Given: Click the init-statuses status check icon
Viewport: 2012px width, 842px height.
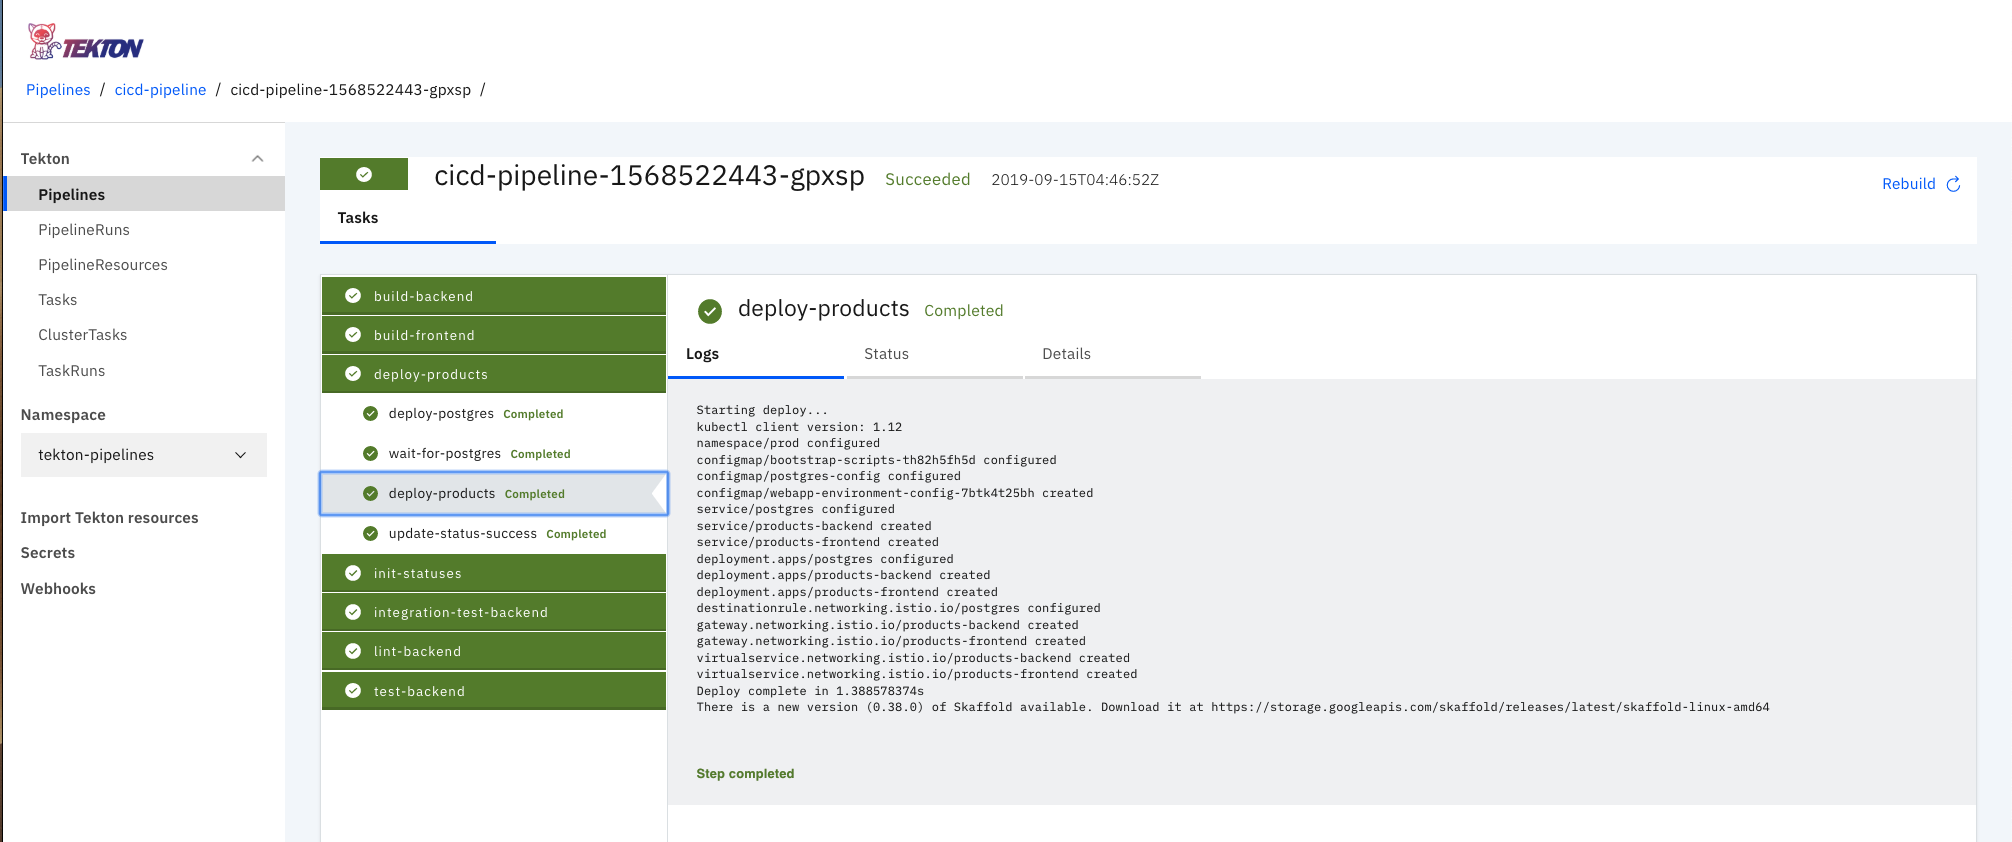Looking at the screenshot, I should pyautogui.click(x=353, y=573).
